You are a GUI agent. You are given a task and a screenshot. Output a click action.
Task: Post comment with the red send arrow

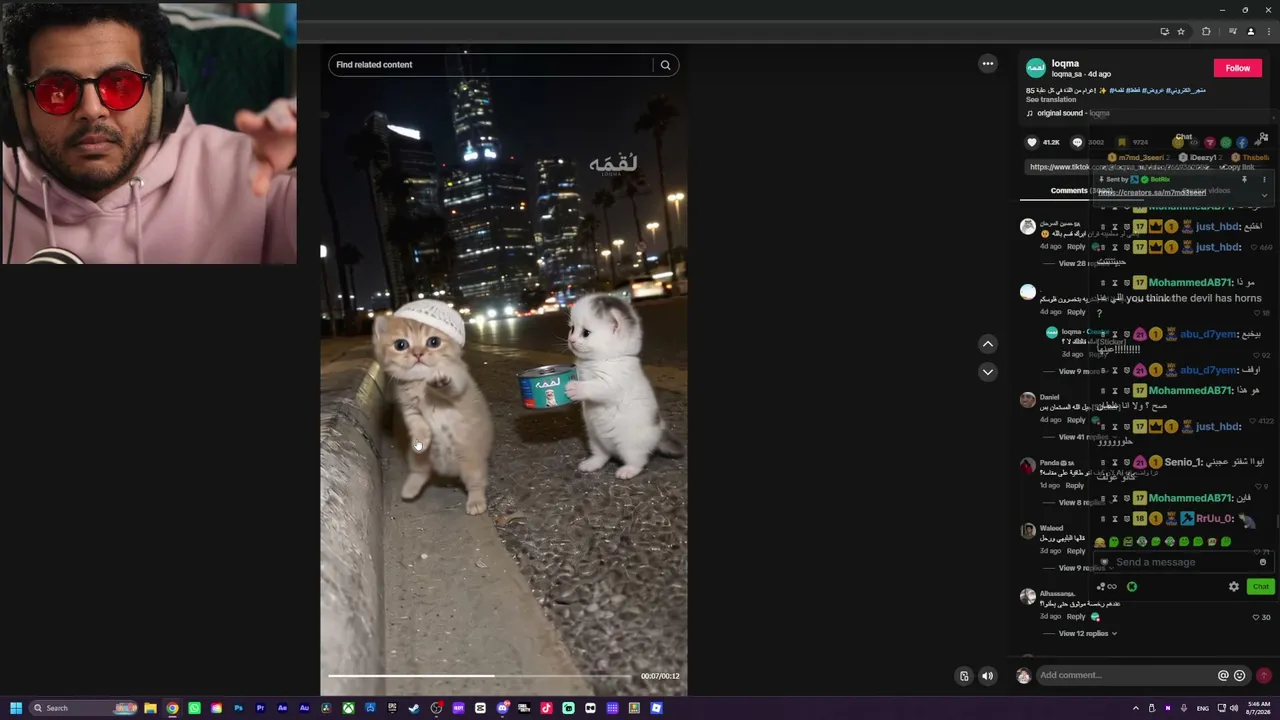(x=1264, y=676)
